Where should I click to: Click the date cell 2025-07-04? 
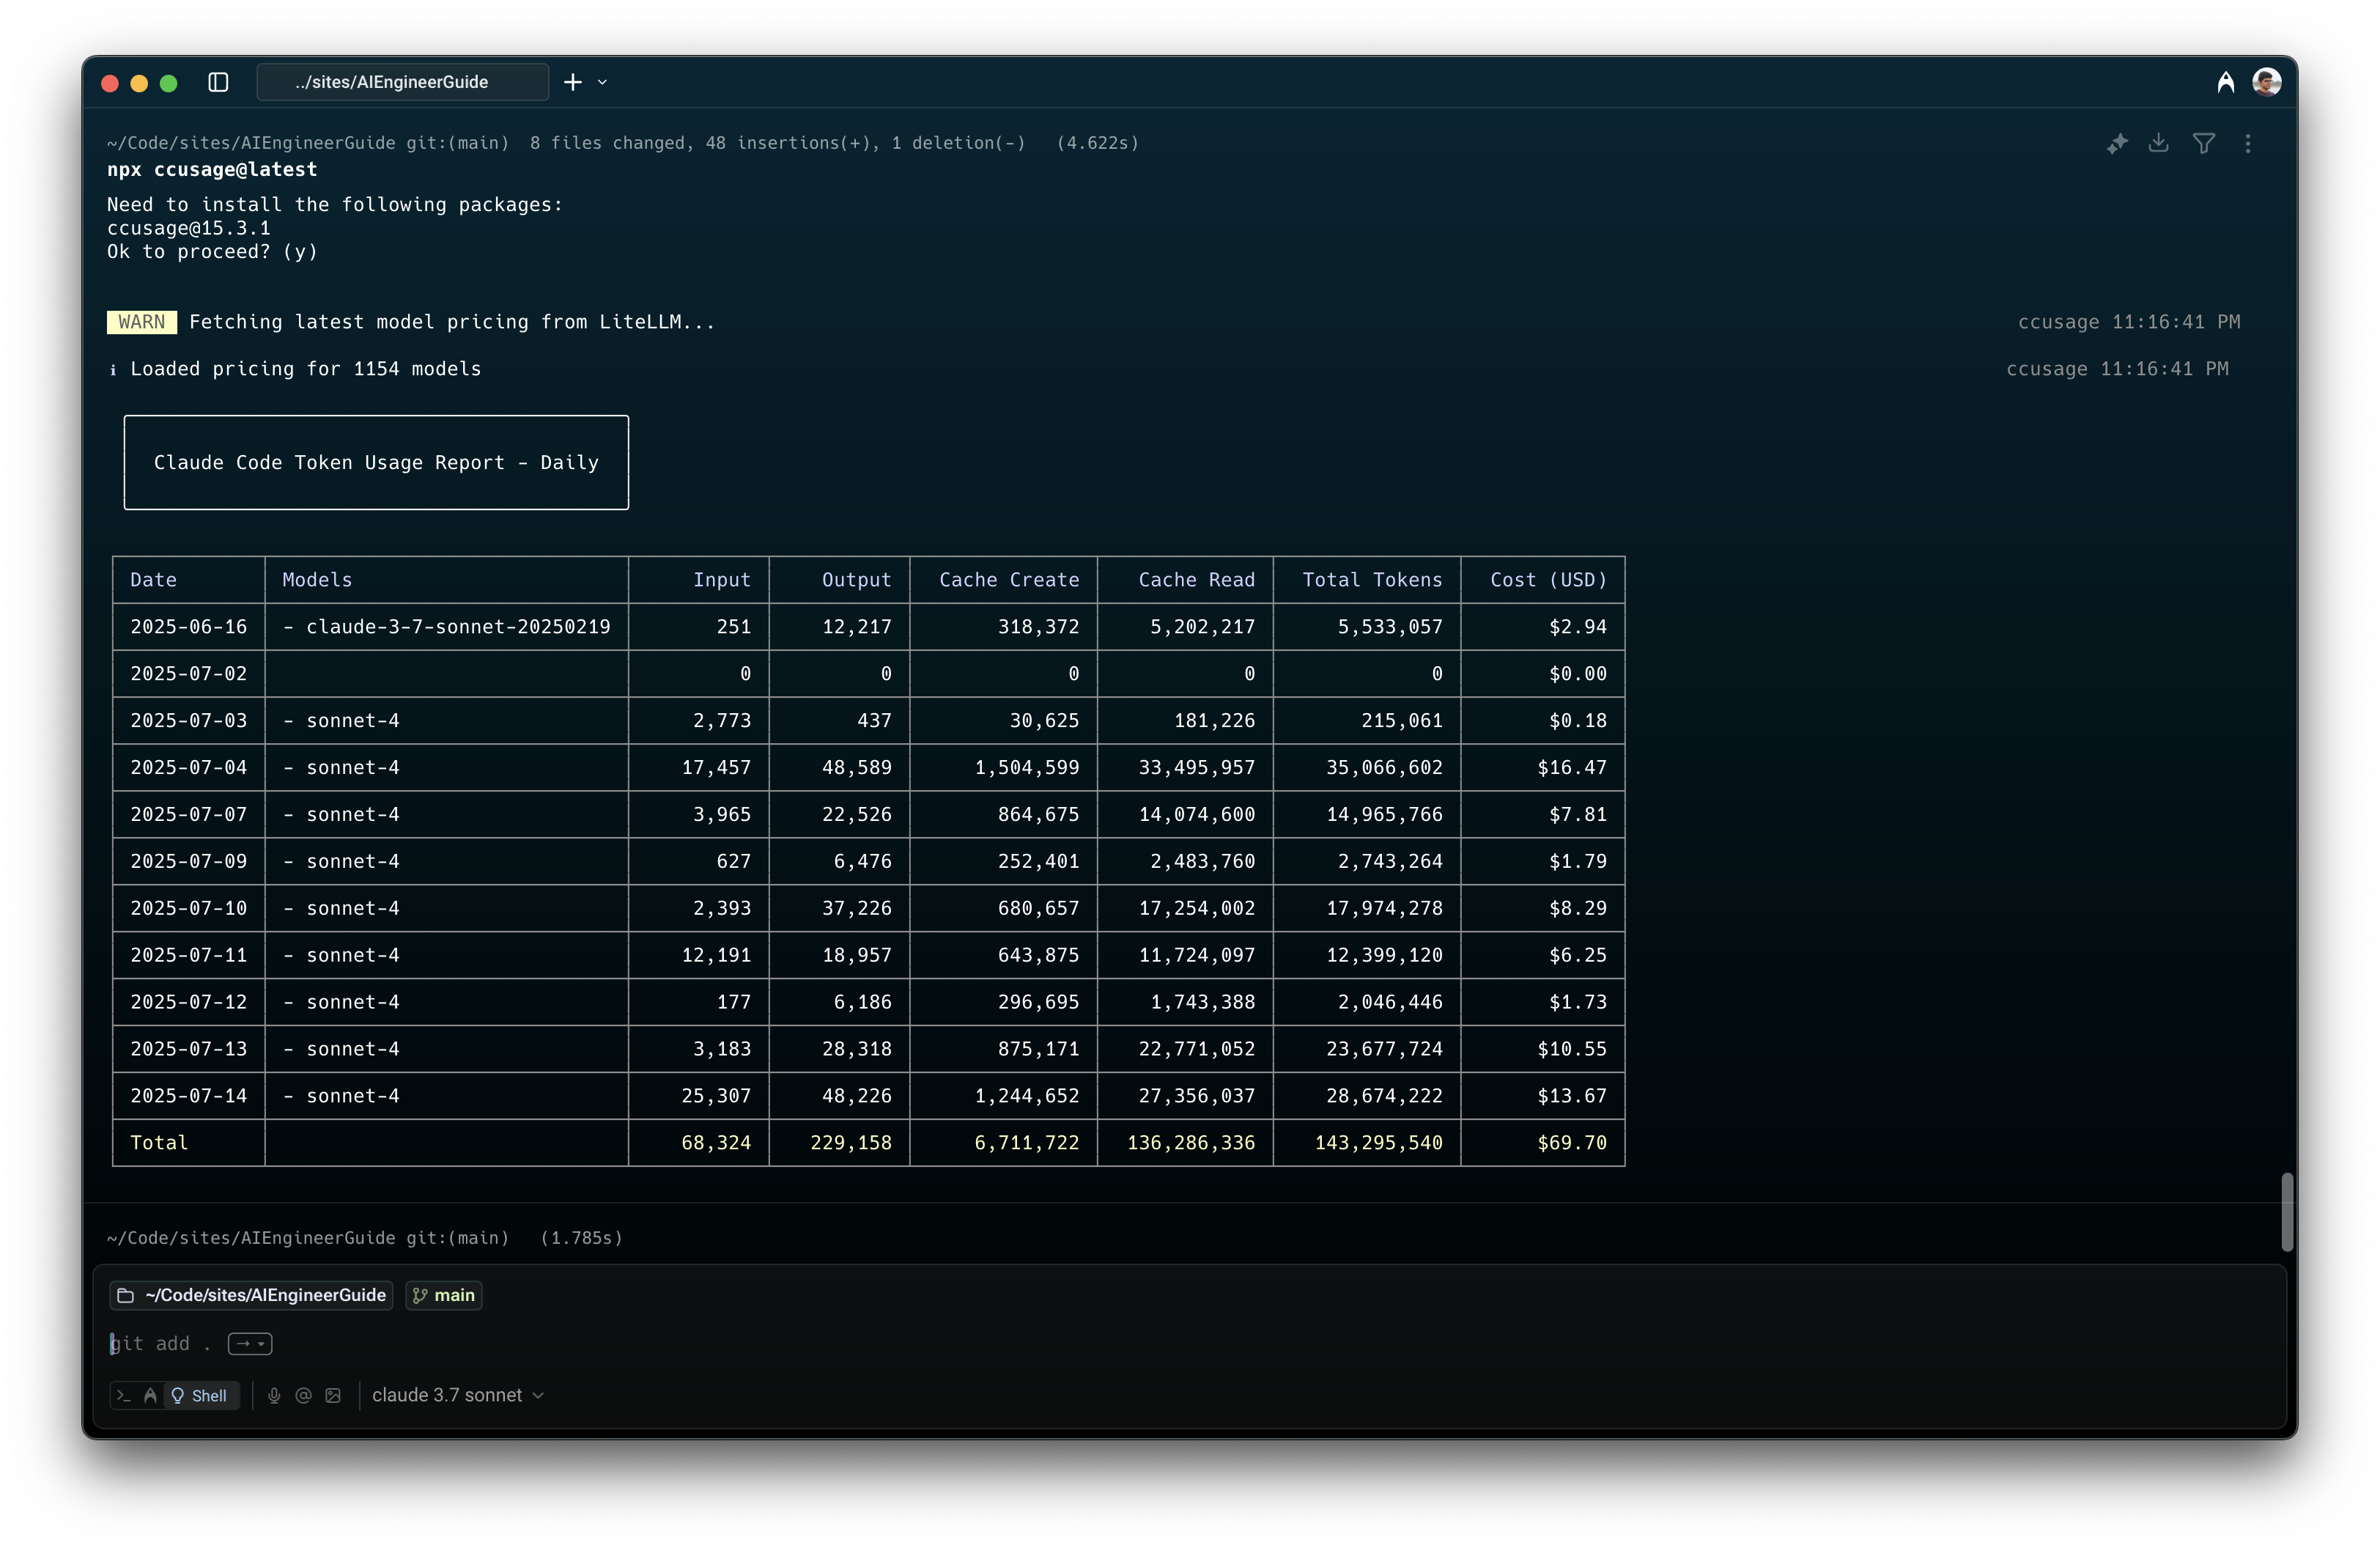[189, 768]
